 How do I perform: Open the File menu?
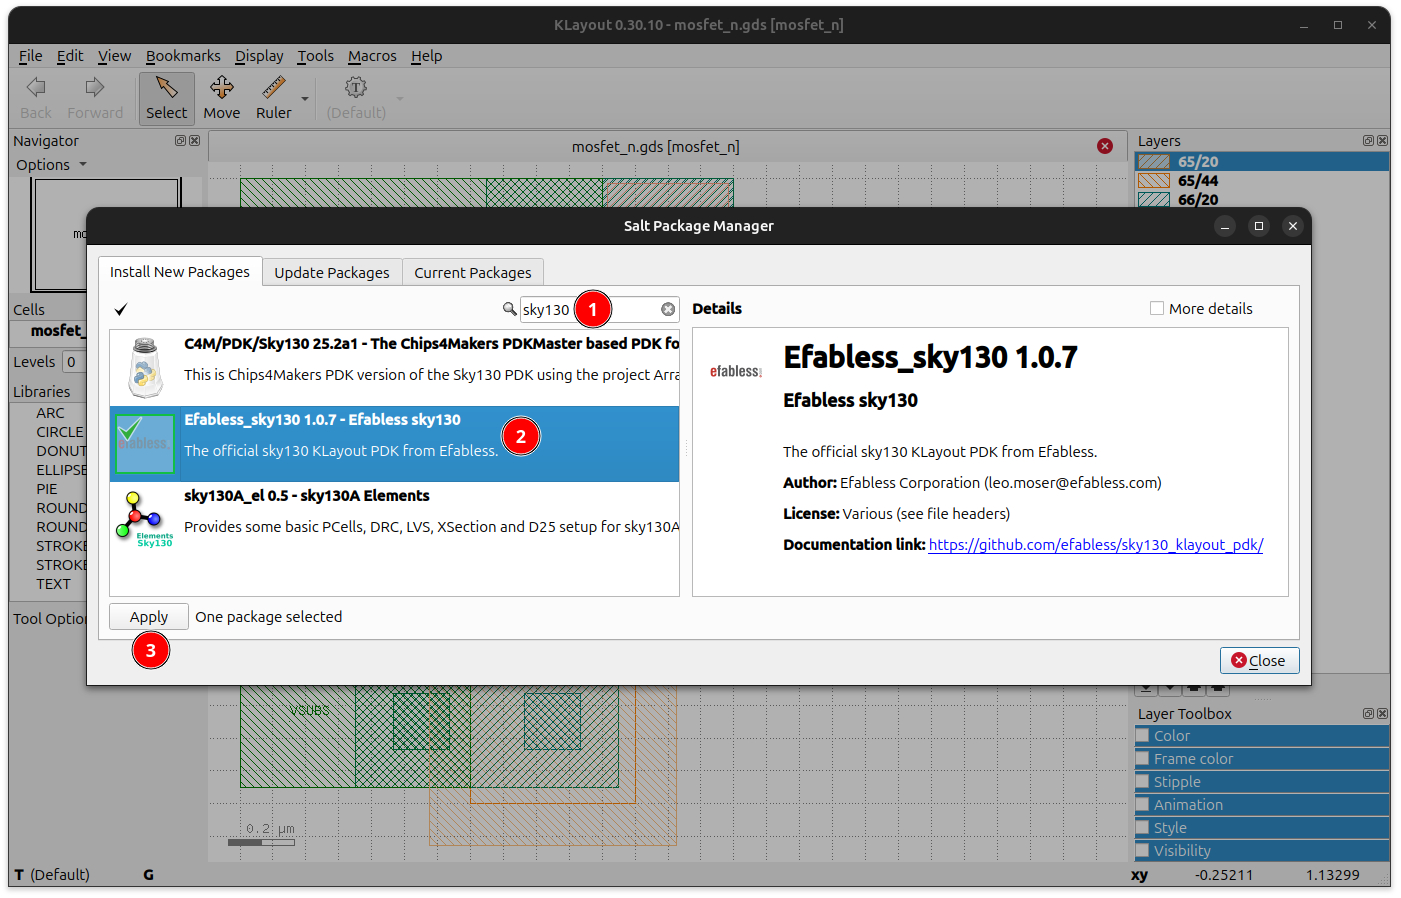click(x=30, y=56)
